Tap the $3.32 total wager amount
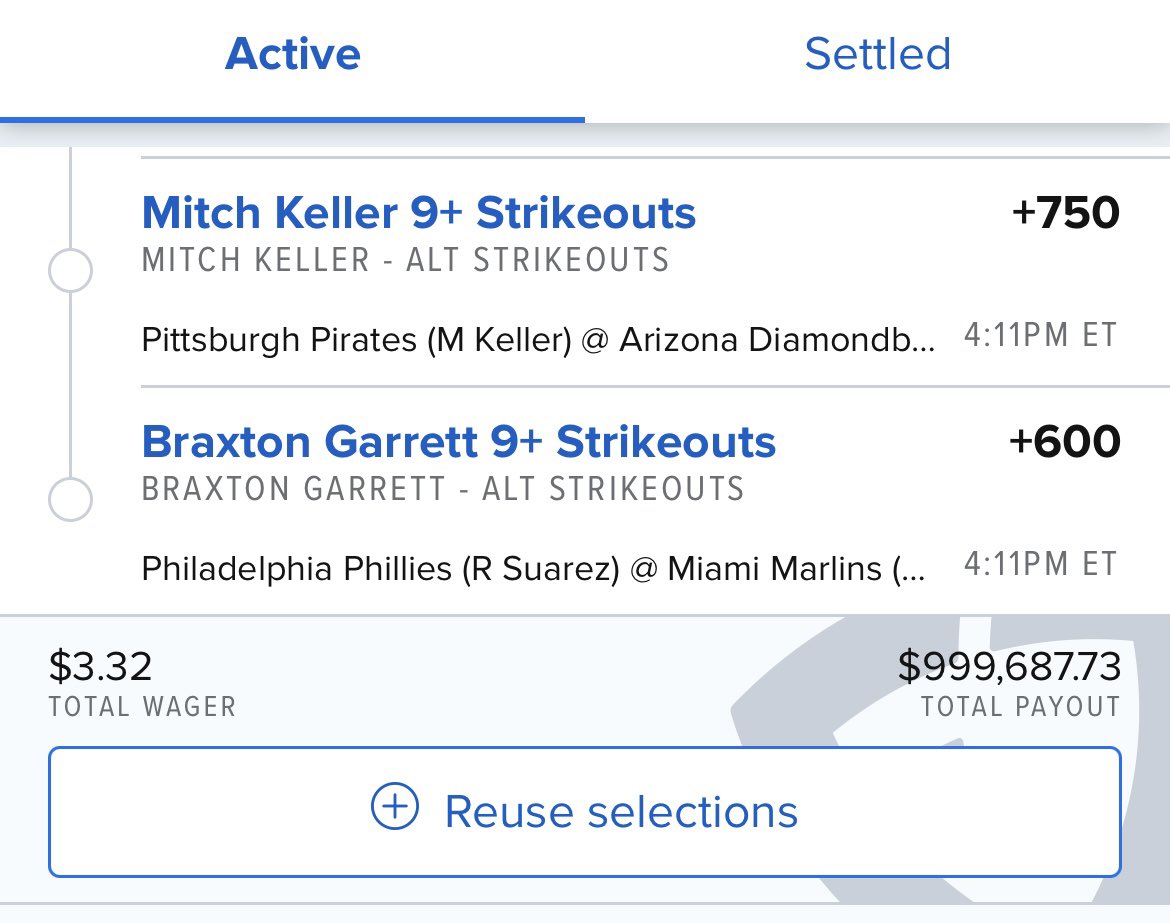The width and height of the screenshot is (1170, 923). coord(100,666)
